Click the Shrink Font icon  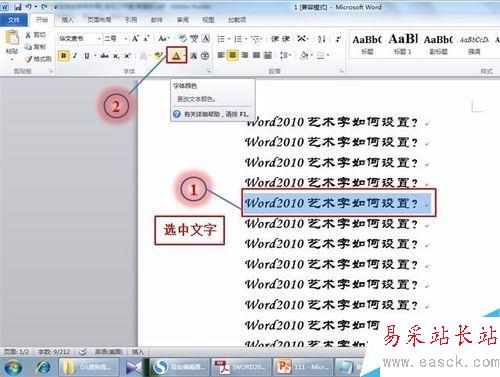click(146, 39)
